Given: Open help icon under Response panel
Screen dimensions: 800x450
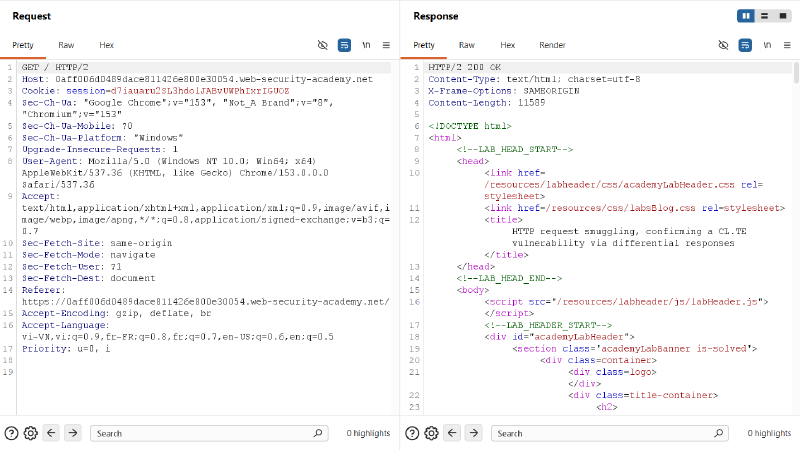Looking at the screenshot, I should pos(412,433).
